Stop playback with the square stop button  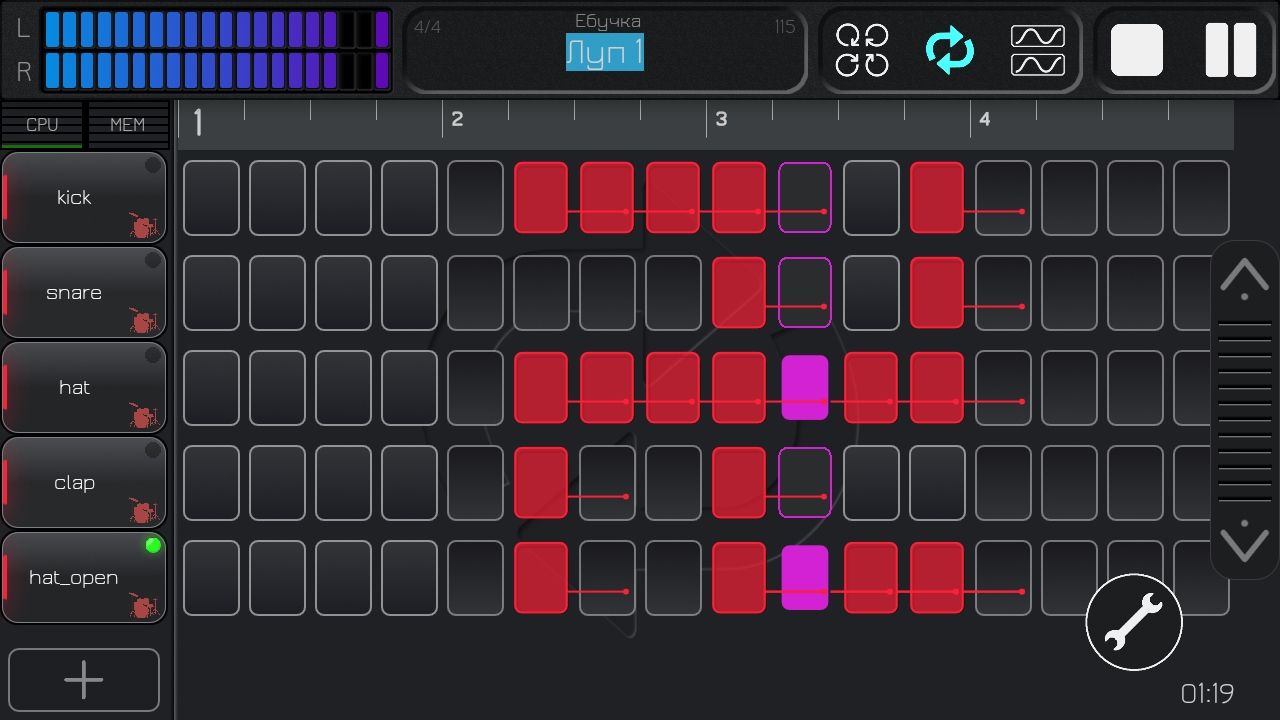[x=1137, y=50]
